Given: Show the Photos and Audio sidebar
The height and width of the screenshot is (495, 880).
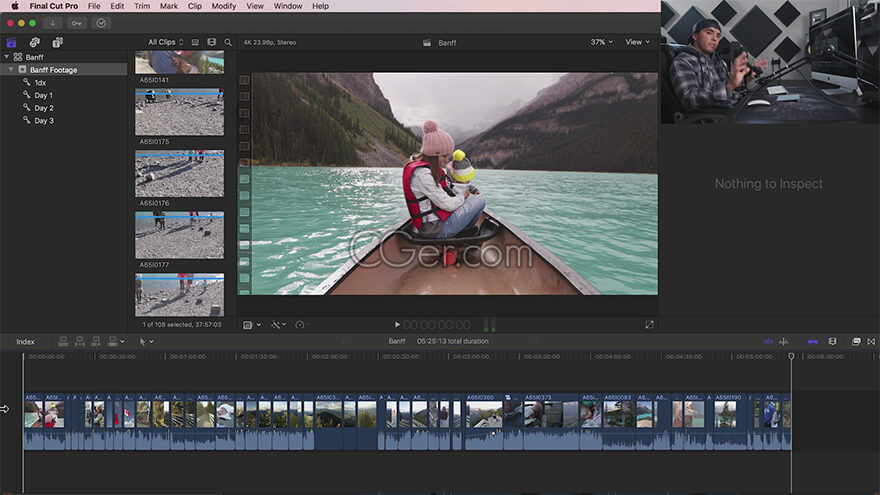Looking at the screenshot, I should pos(35,42).
